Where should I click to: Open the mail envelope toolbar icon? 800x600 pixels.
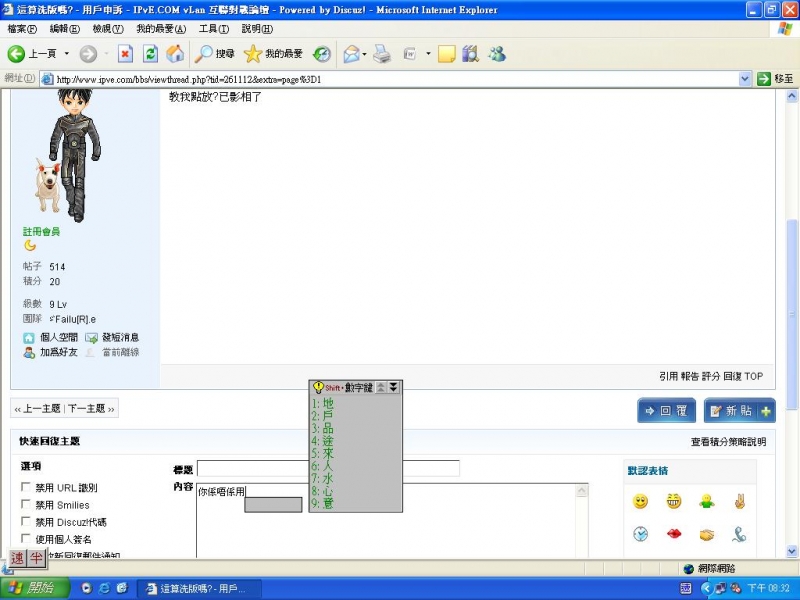tap(352, 54)
